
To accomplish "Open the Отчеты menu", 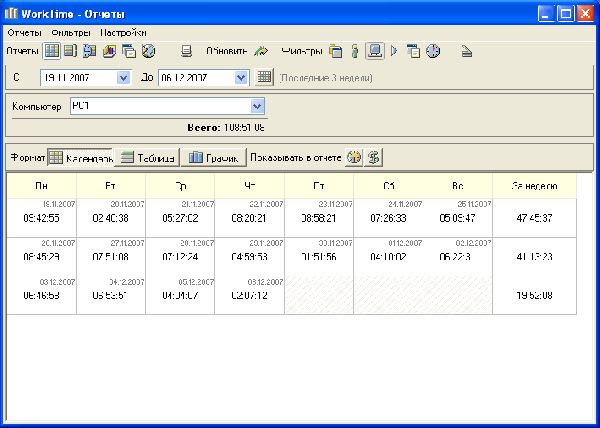I will click(24, 33).
